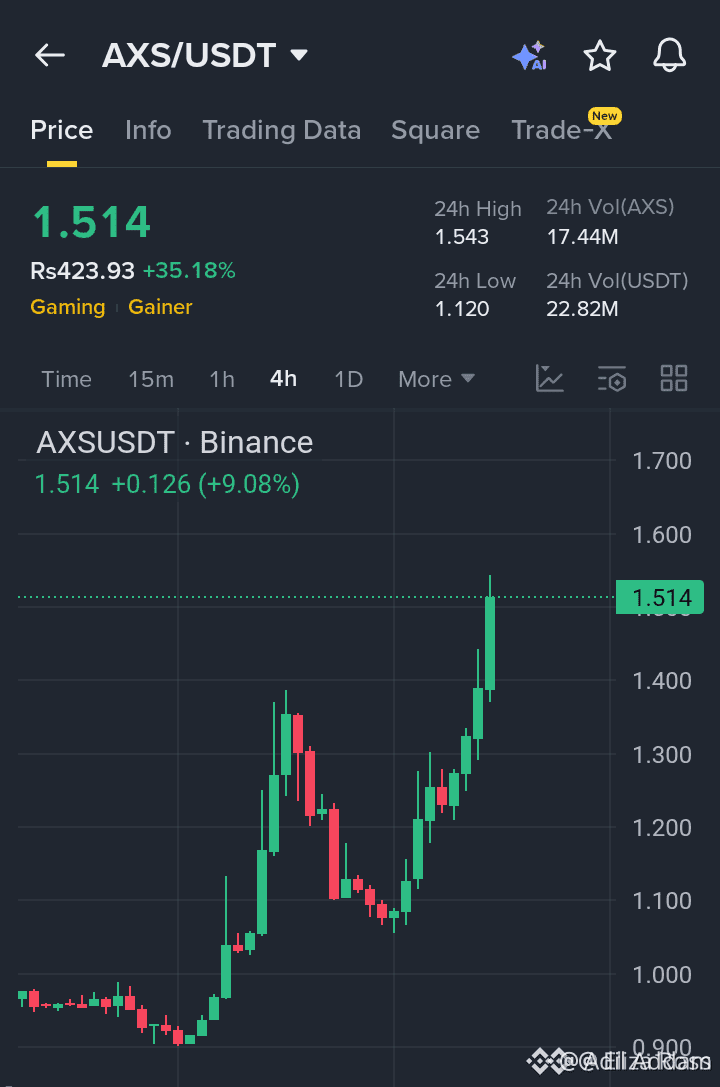Open the Trade-X tab
The image size is (720, 1087).
point(562,130)
